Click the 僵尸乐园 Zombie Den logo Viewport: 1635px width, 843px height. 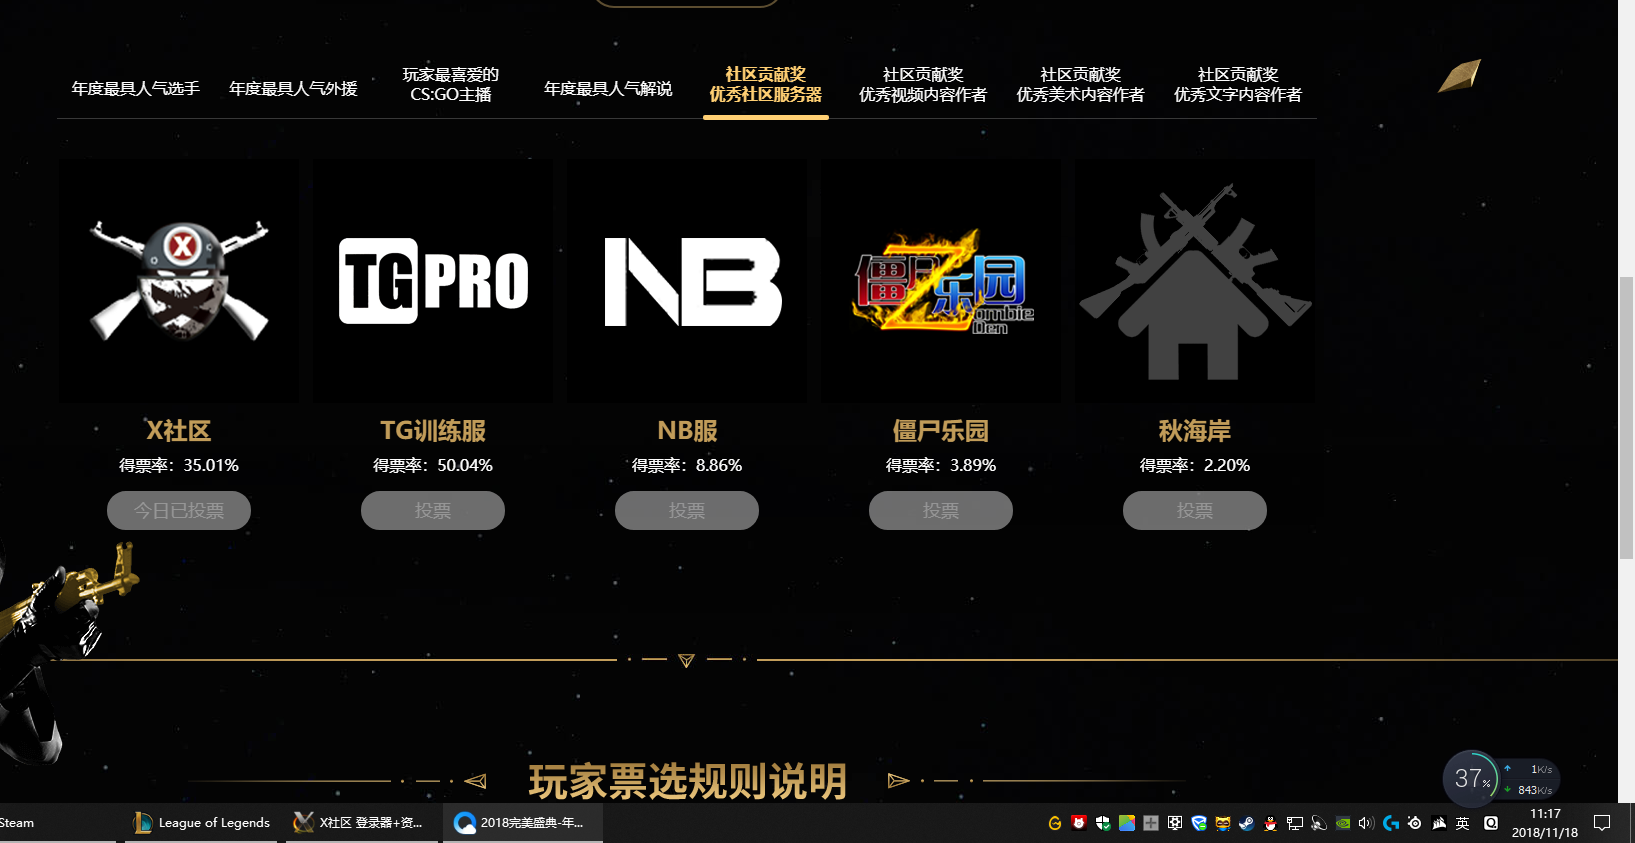(x=941, y=281)
